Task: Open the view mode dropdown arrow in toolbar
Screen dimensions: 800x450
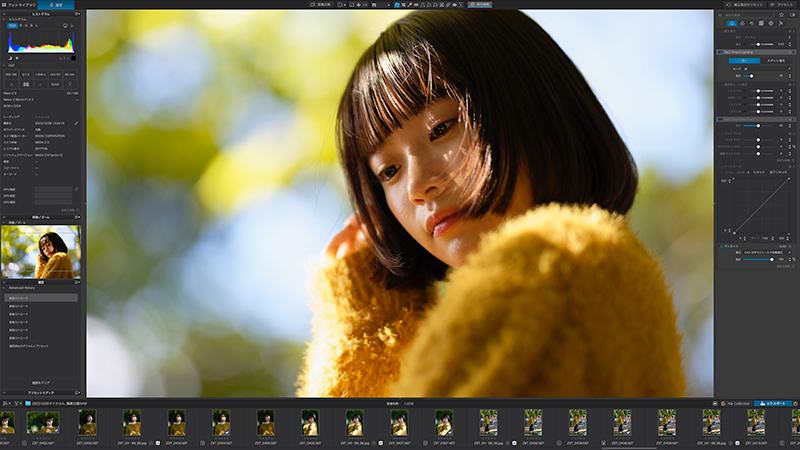Action: point(345,5)
